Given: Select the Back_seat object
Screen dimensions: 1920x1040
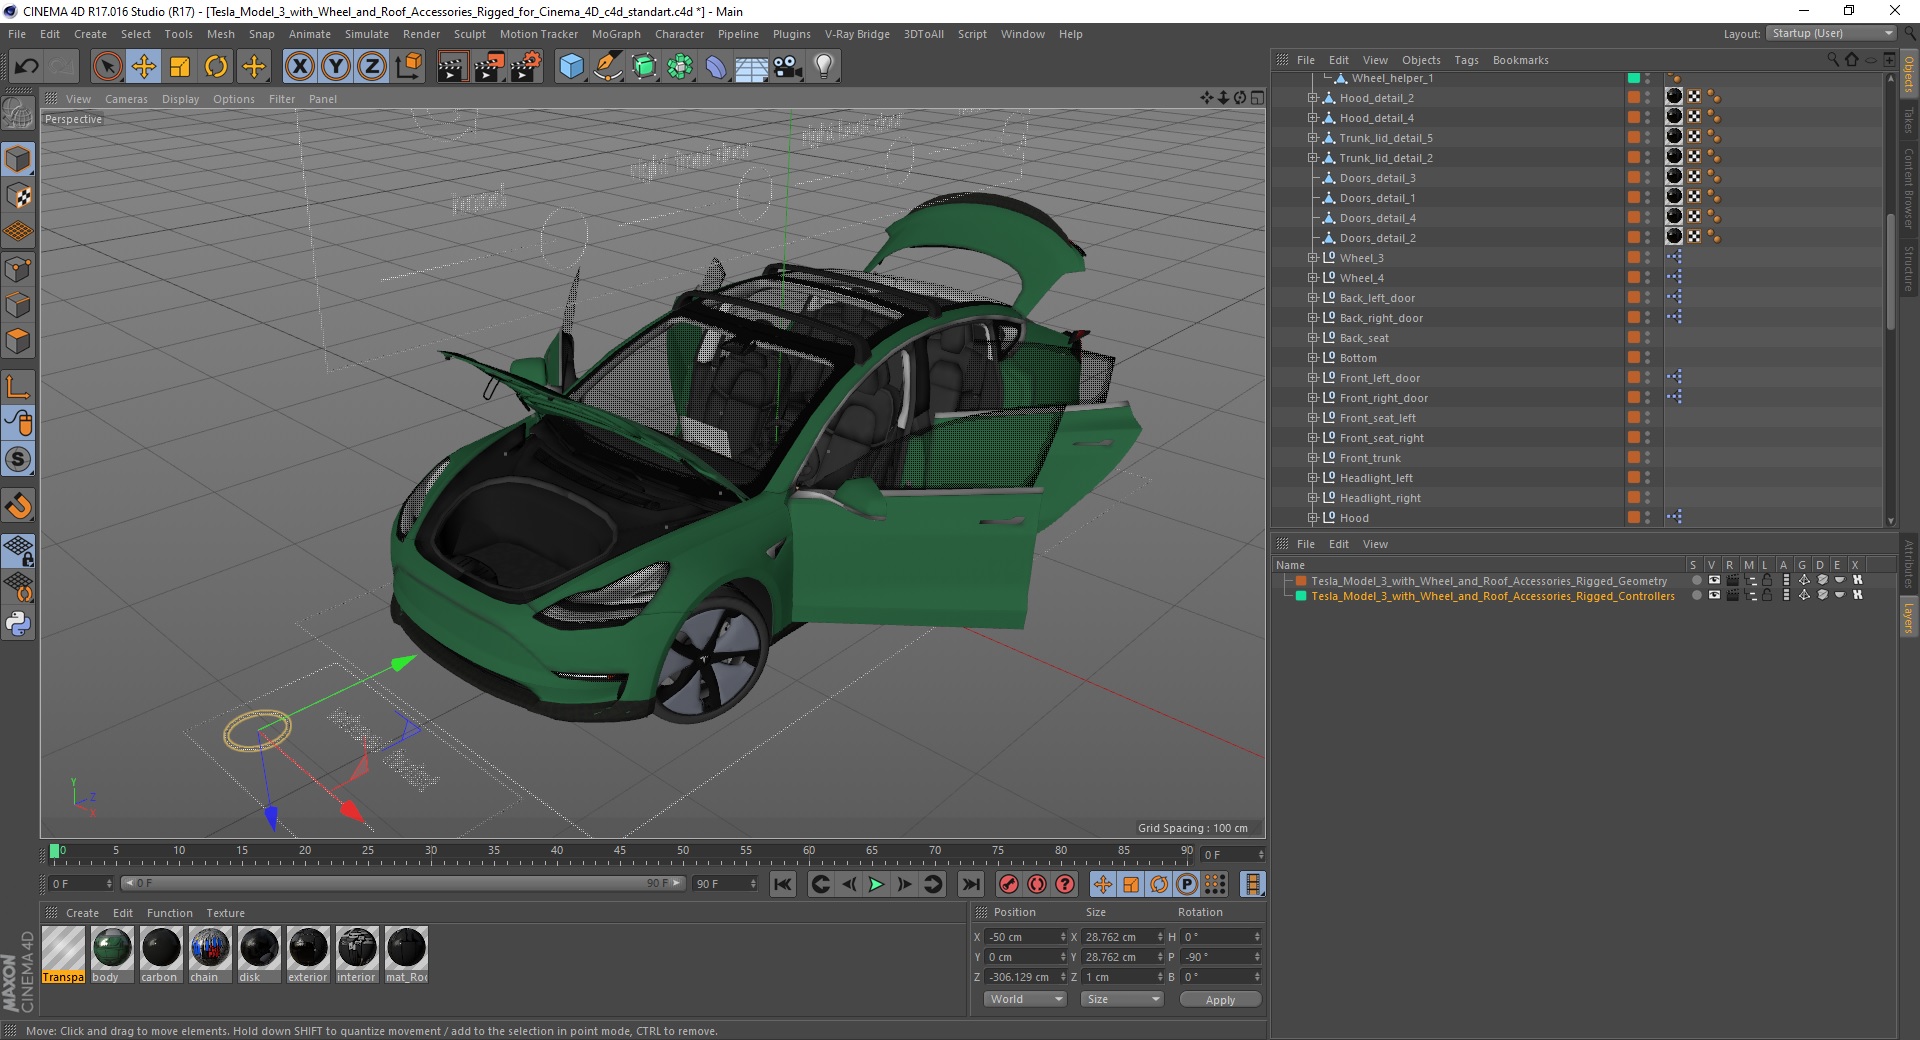Looking at the screenshot, I should 1364,338.
